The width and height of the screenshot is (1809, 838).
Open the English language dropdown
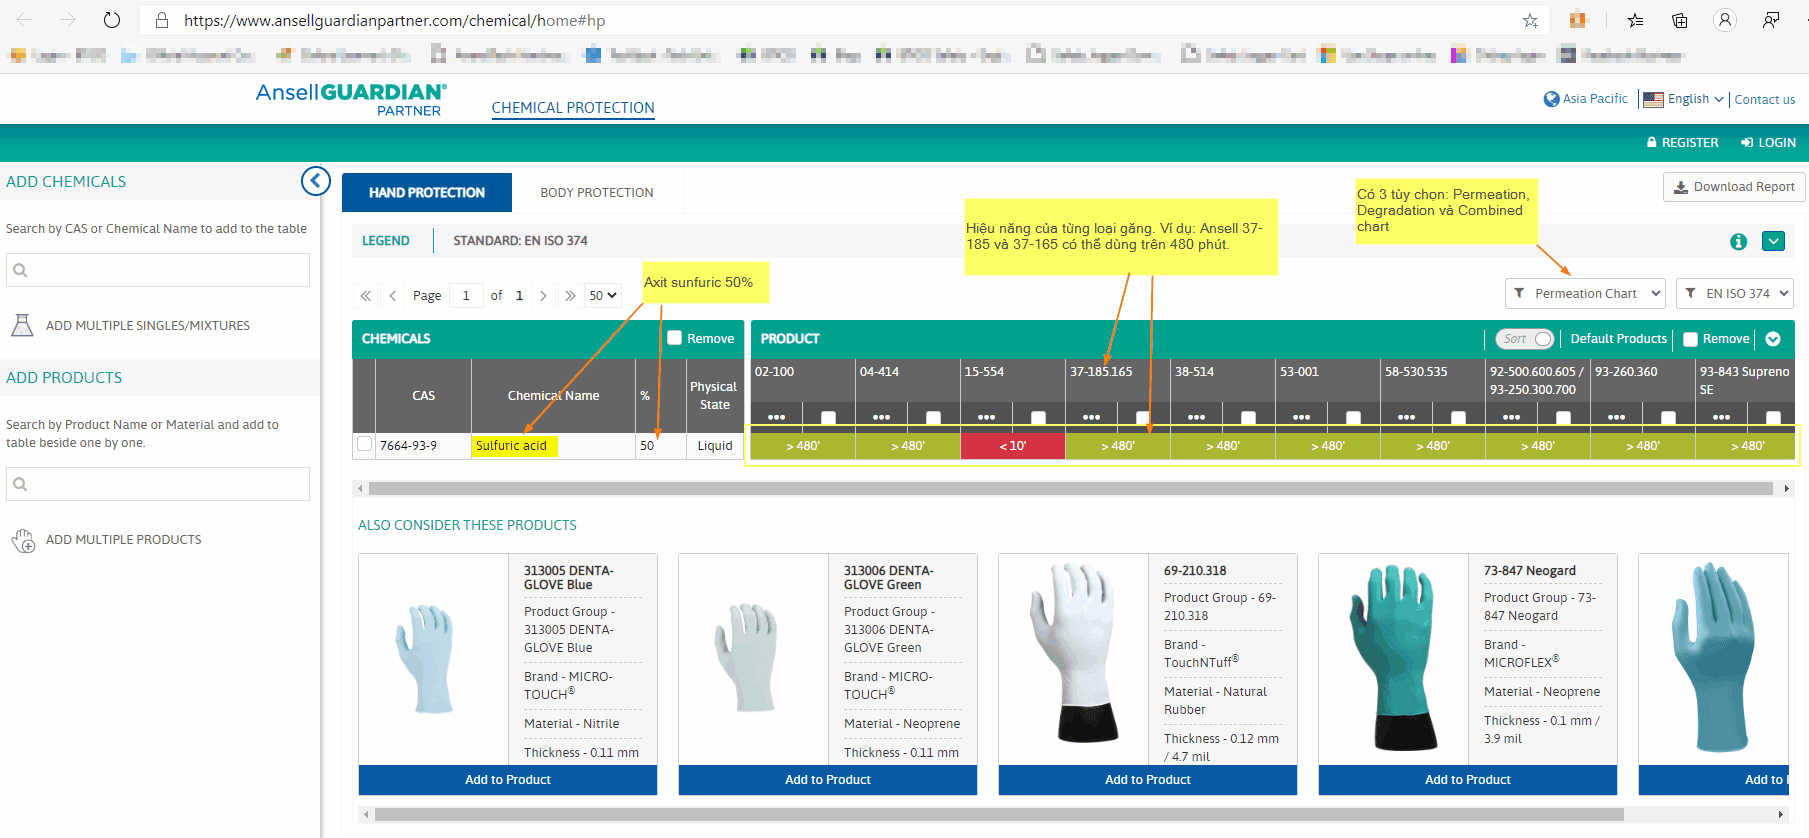tap(1684, 99)
